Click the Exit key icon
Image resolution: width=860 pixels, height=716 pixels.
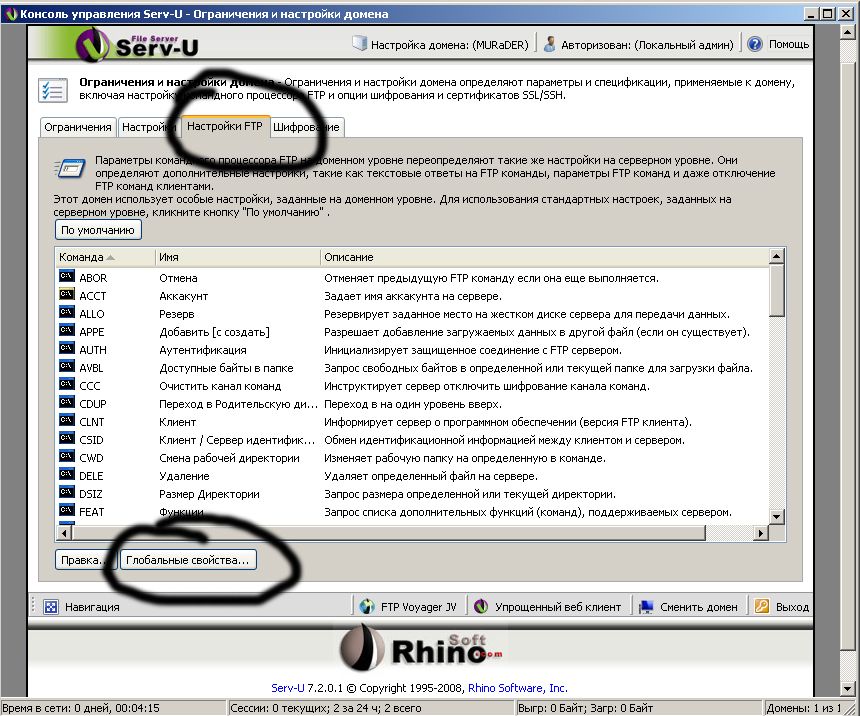[x=761, y=606]
